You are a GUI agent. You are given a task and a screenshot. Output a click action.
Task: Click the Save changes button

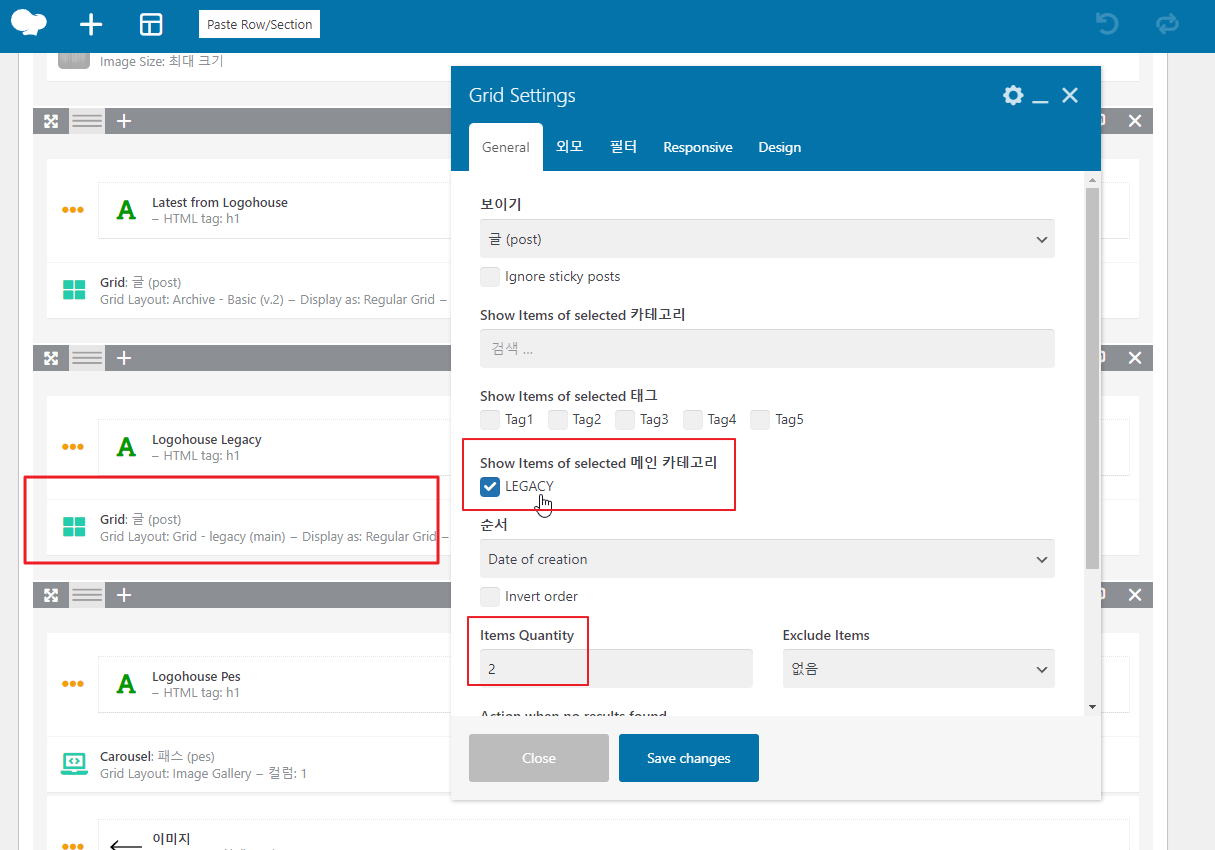[689, 758]
